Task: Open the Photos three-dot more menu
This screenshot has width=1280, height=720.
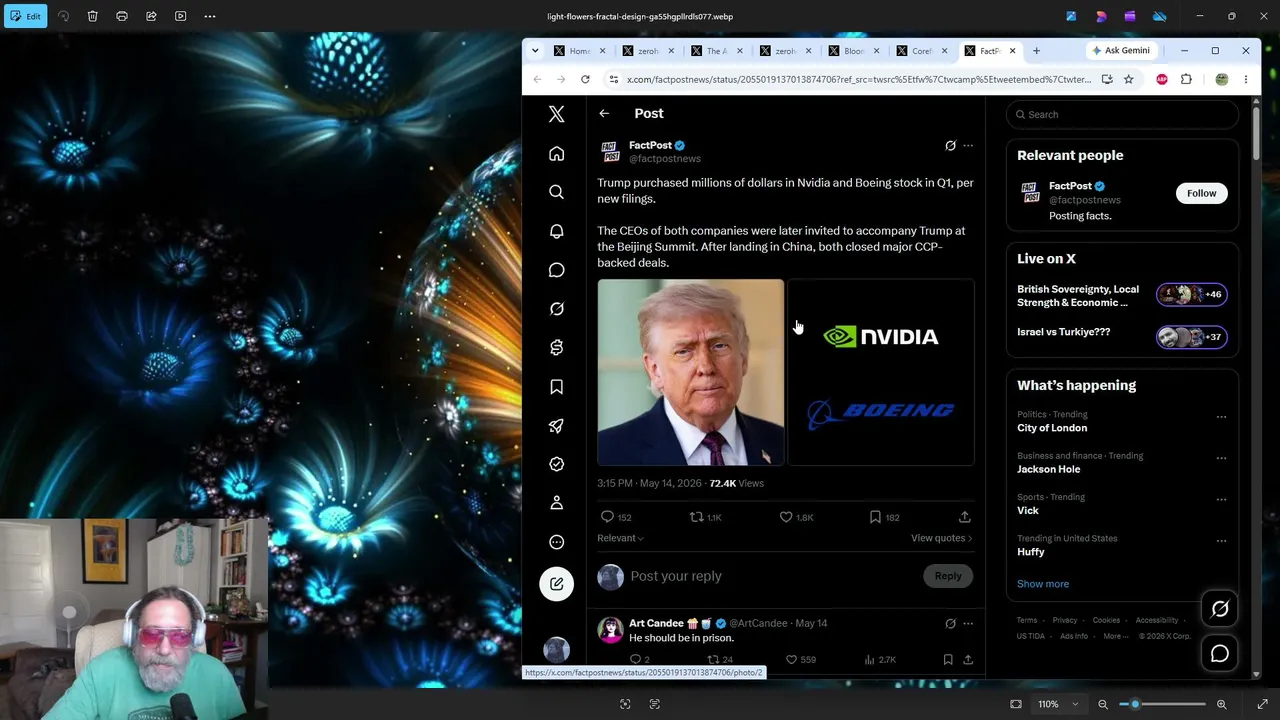Action: (x=210, y=16)
